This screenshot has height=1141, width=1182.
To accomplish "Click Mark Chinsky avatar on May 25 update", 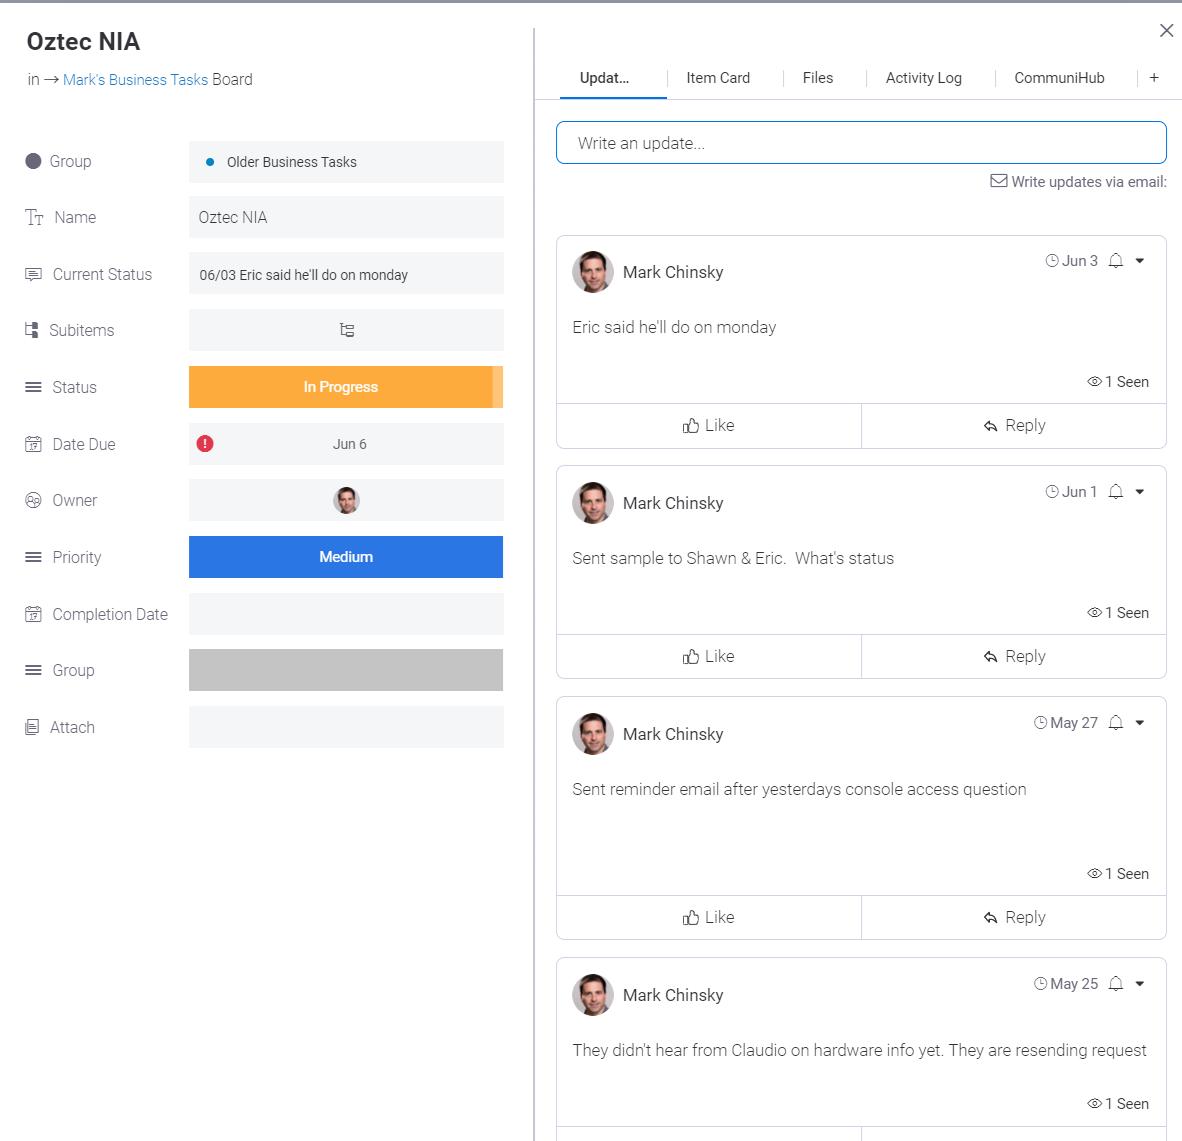I will coord(593,995).
